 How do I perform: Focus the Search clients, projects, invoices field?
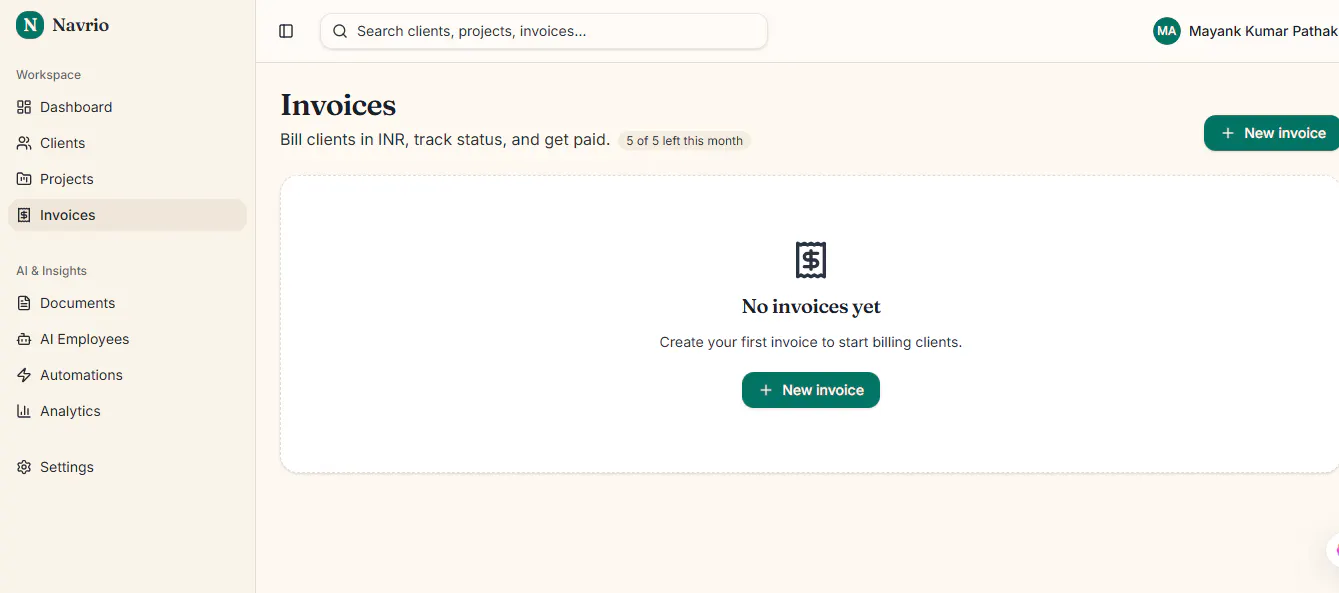[544, 31]
